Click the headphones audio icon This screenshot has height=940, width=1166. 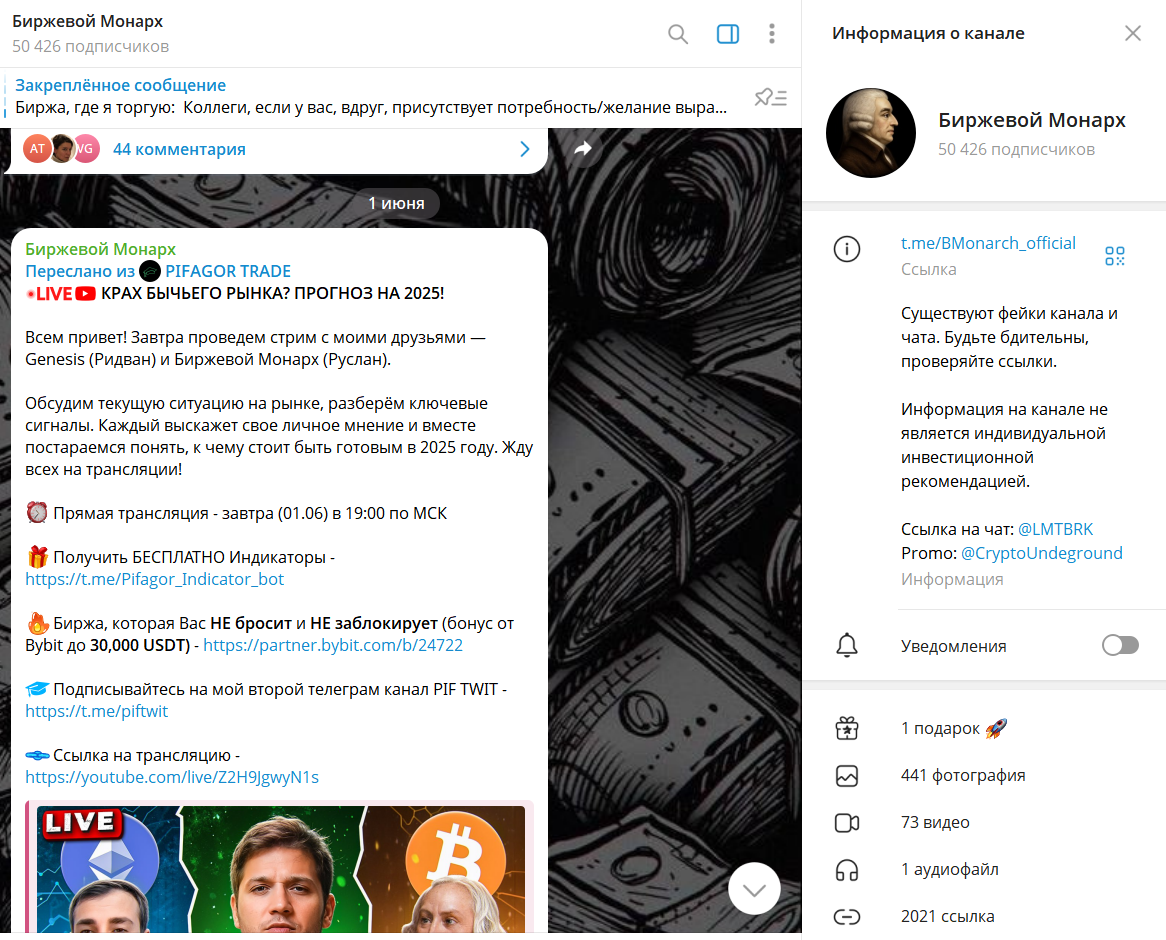(x=847, y=869)
